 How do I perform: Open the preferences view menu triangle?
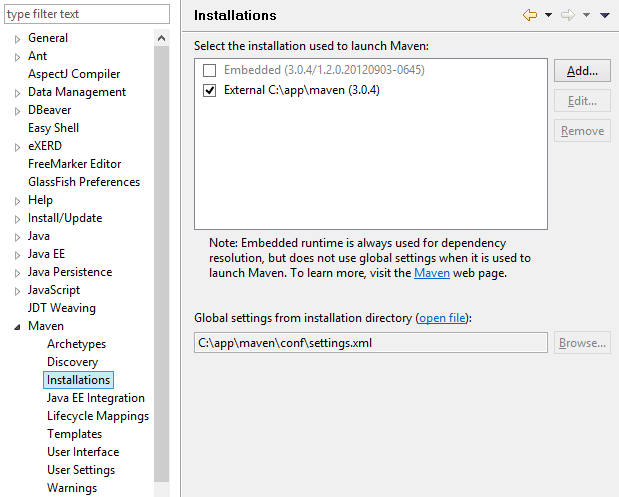pyautogui.click(x=605, y=15)
